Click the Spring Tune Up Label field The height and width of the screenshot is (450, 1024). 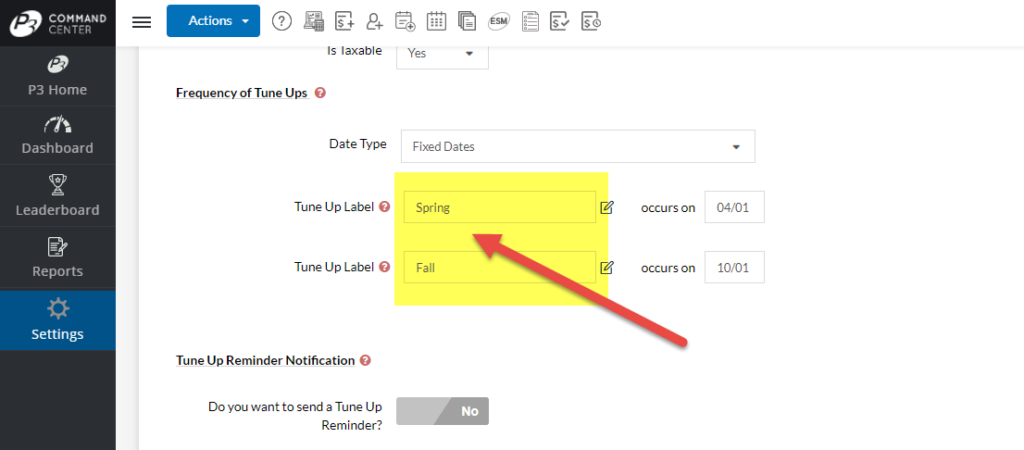point(499,208)
